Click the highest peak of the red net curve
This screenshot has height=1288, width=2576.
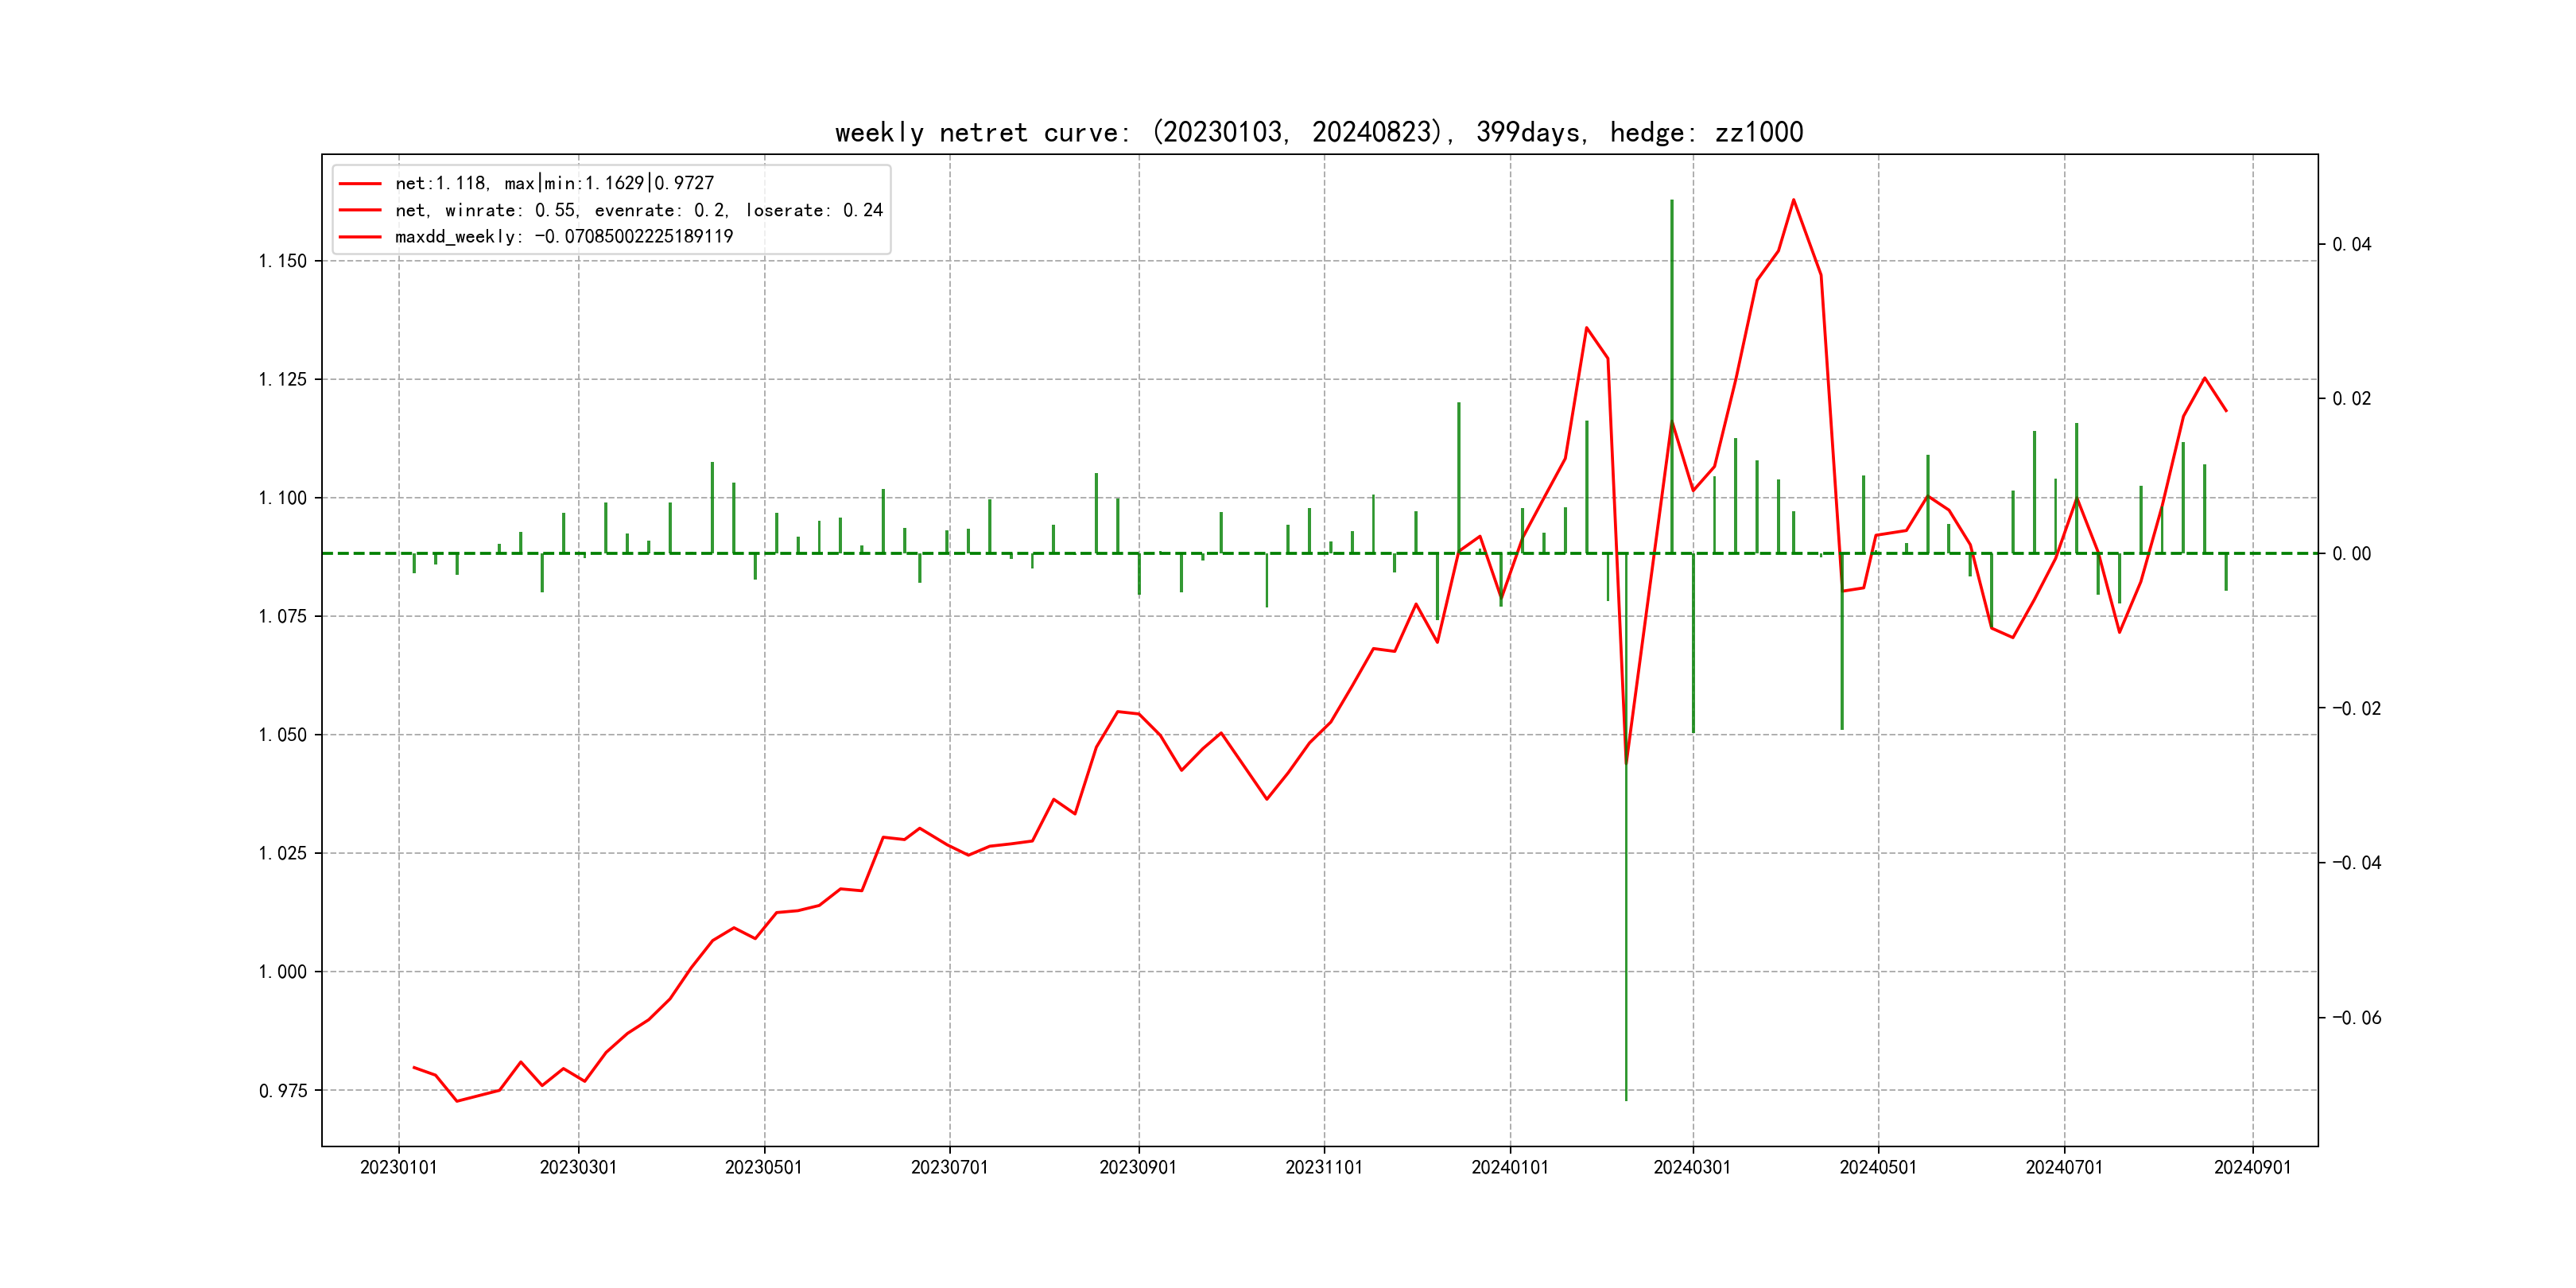click(x=1793, y=200)
